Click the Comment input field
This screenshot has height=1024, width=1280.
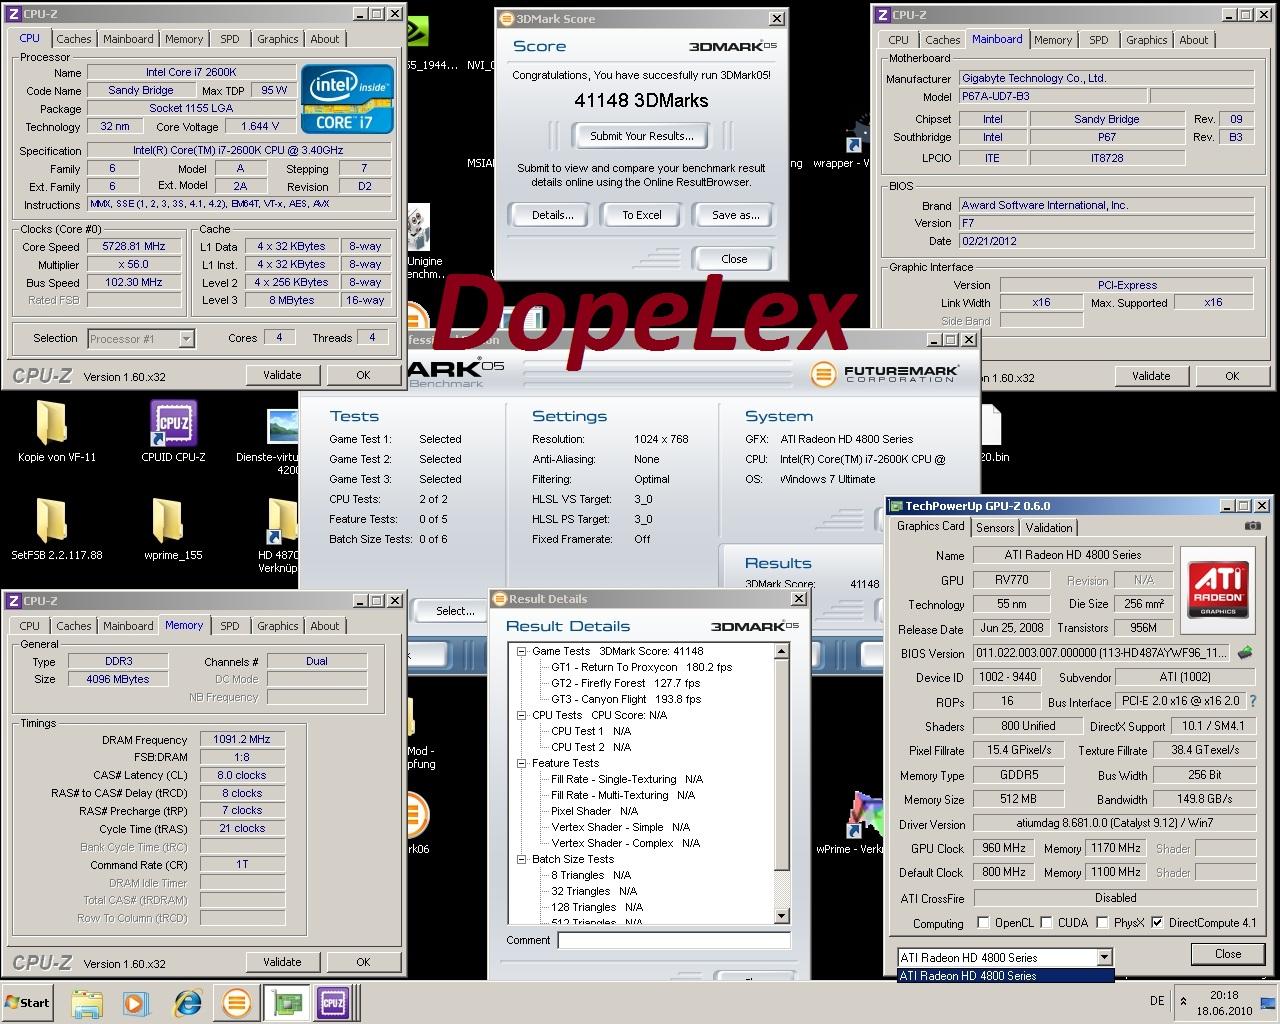click(674, 940)
